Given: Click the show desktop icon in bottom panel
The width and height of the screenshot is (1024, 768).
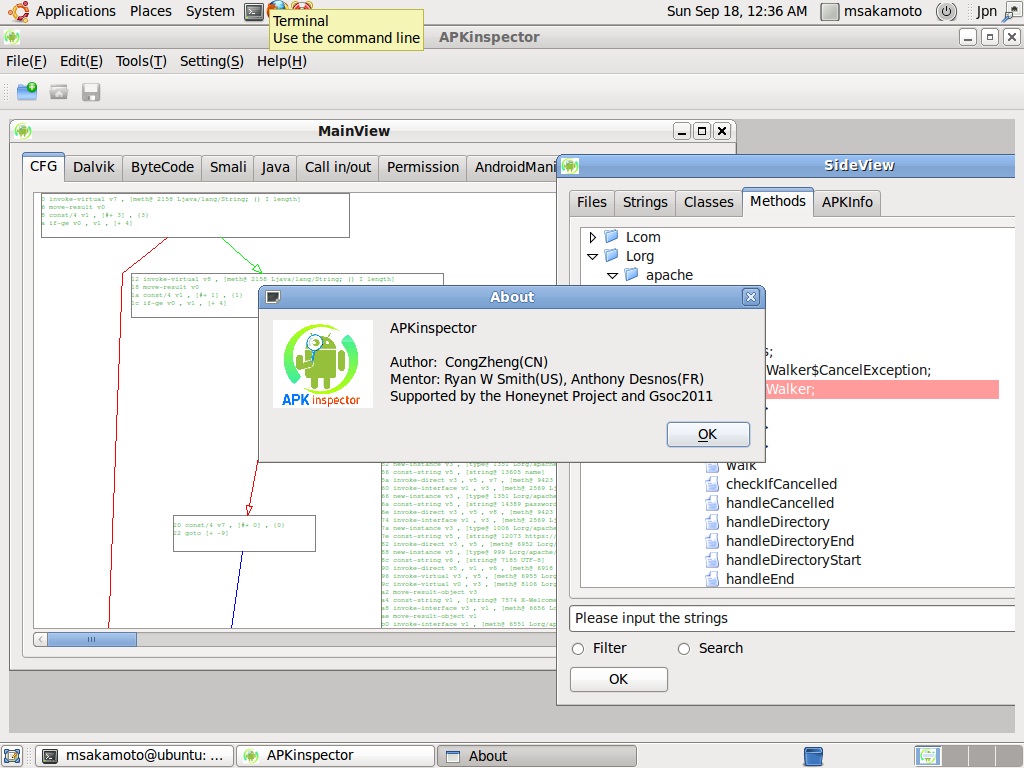Looking at the screenshot, I should coord(12,756).
